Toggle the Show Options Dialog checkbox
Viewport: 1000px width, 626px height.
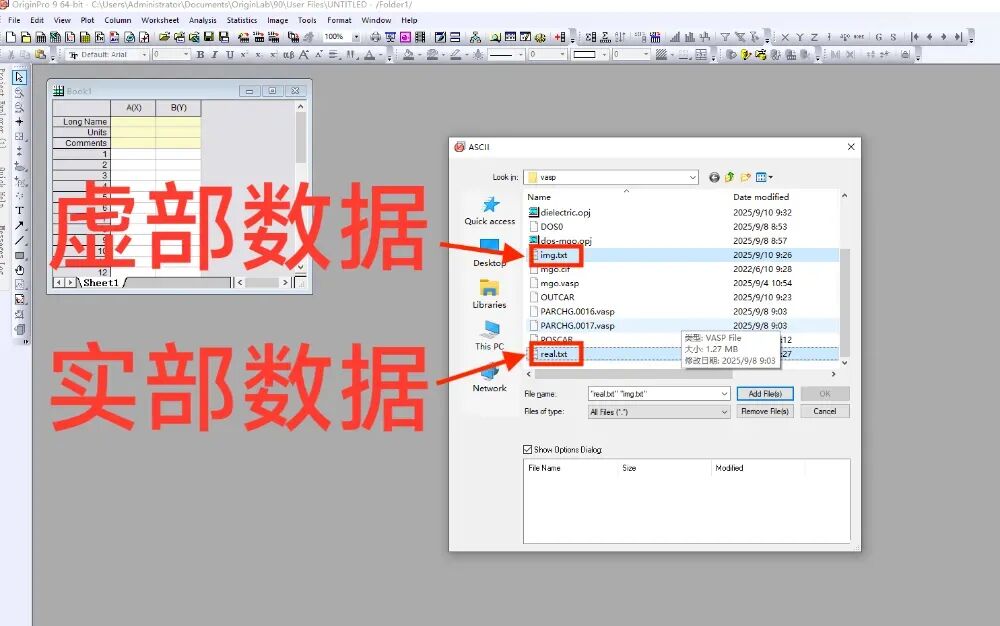pos(528,450)
